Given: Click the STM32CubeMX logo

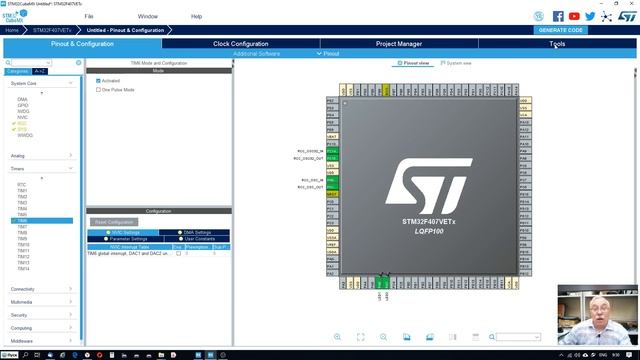Looking at the screenshot, I should (15, 16).
